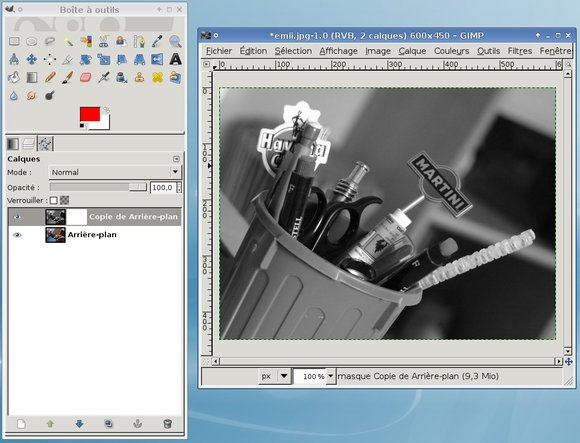Swap foreground and background colors arrow

(x=106, y=109)
